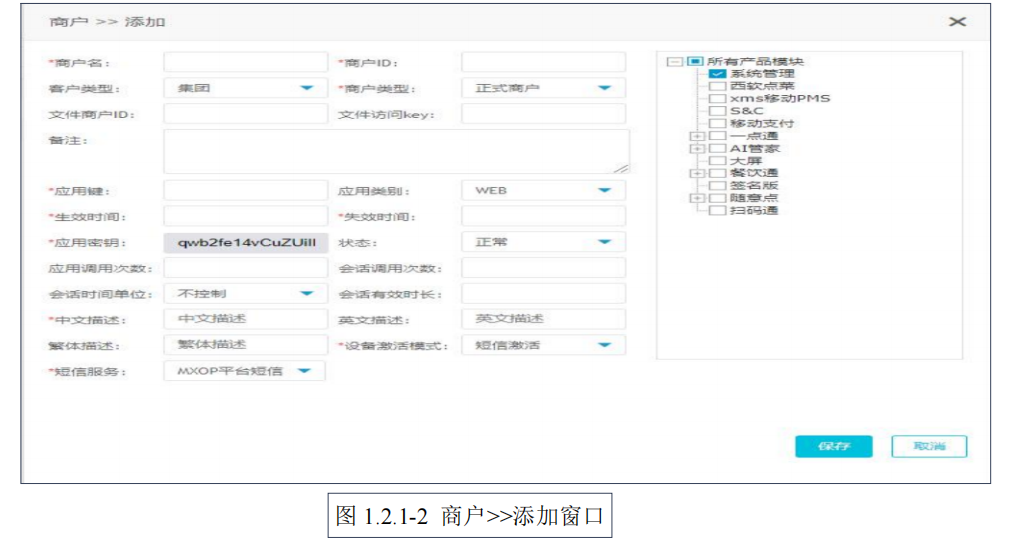Toggle the 所有产品模块 checkbox
This screenshot has height=542, width=1019.
click(695, 61)
